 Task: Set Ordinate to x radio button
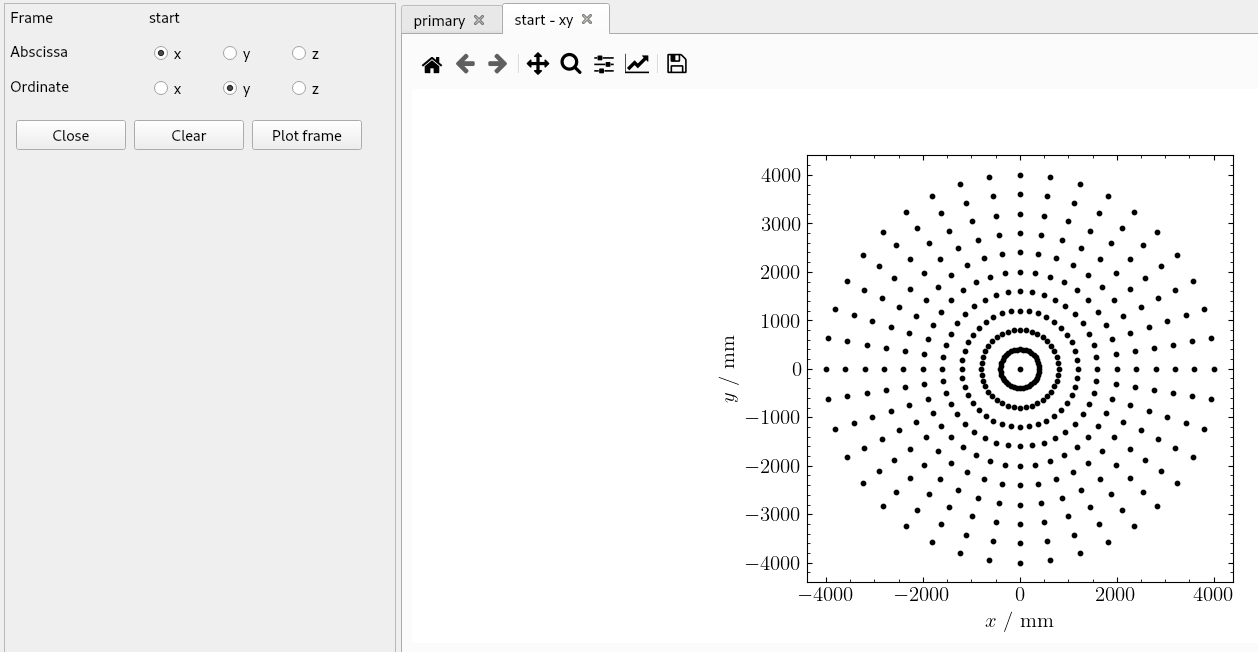(161, 88)
